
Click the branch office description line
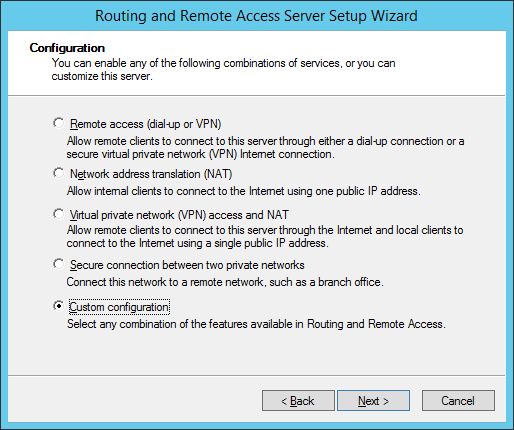pos(225,282)
